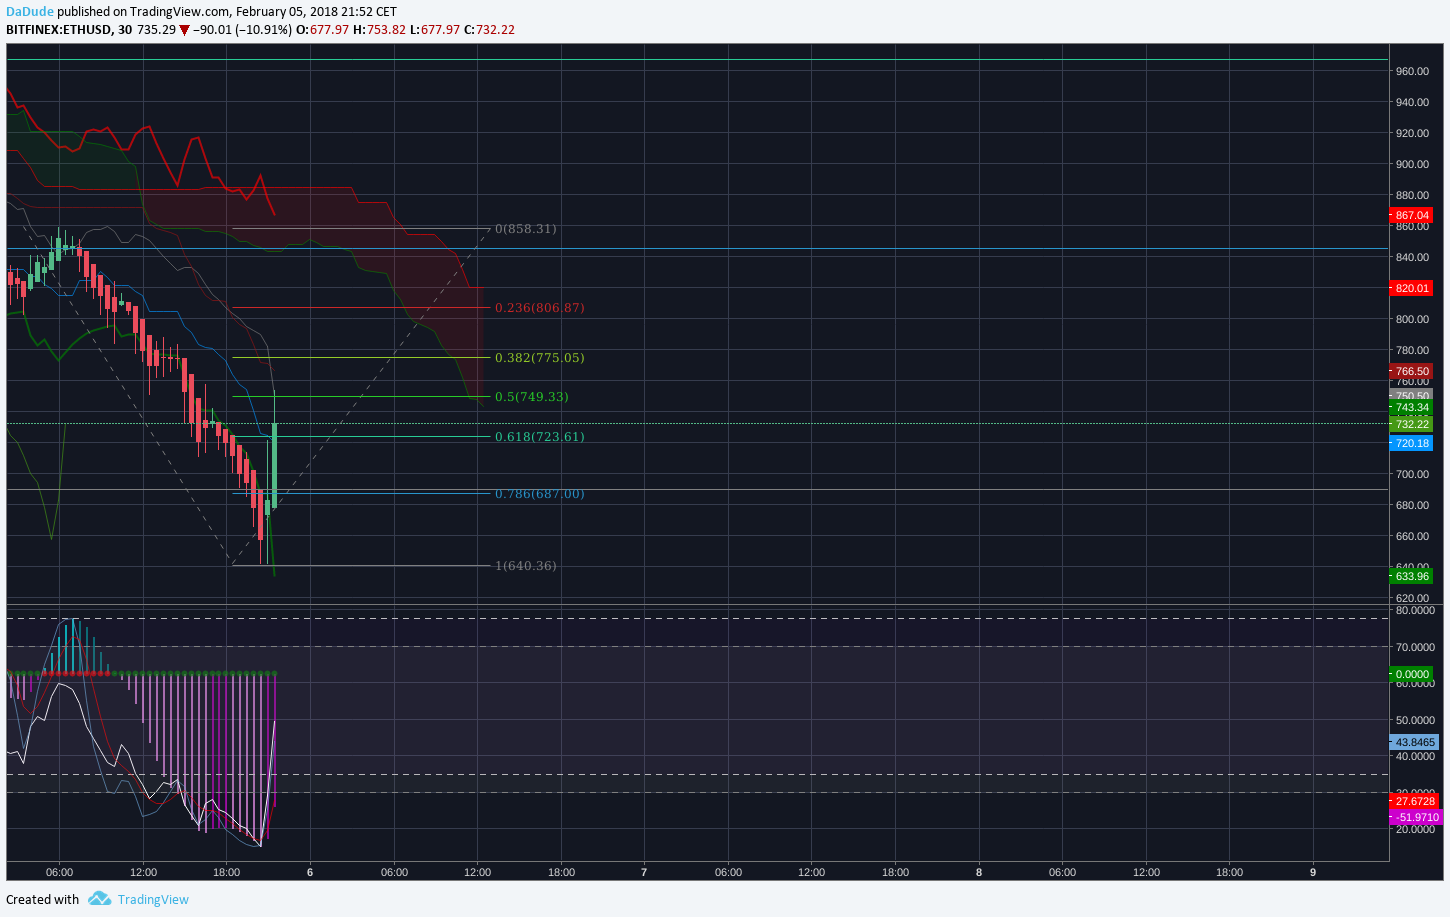The height and width of the screenshot is (917, 1450).
Task: Select Fibonacci level 0.618(723.61) label
Action: pos(540,437)
